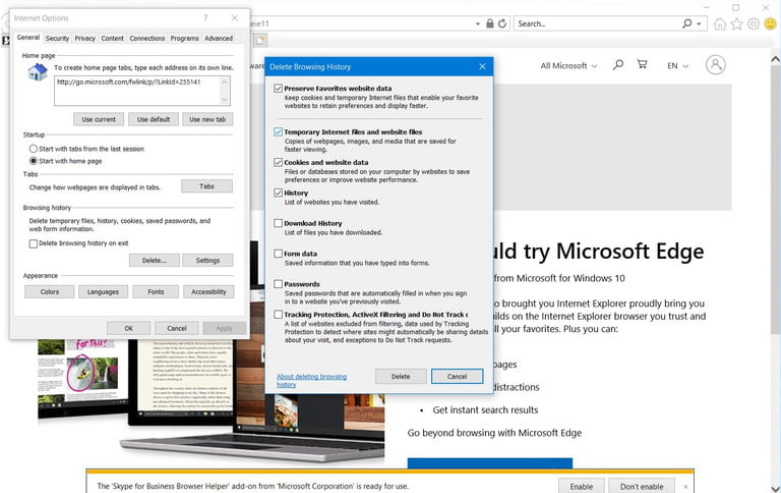Expand the All Microsoft dropdown
Viewport: 781px width, 493px height.
568,66
